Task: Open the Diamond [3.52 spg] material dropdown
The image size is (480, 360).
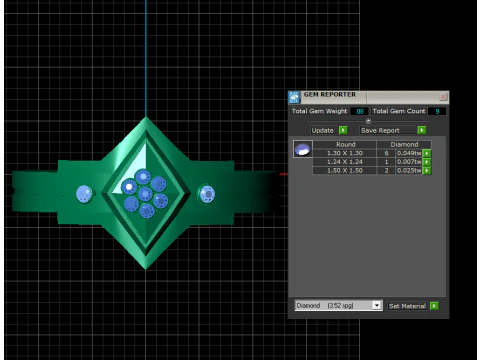Action: [x=338, y=305]
